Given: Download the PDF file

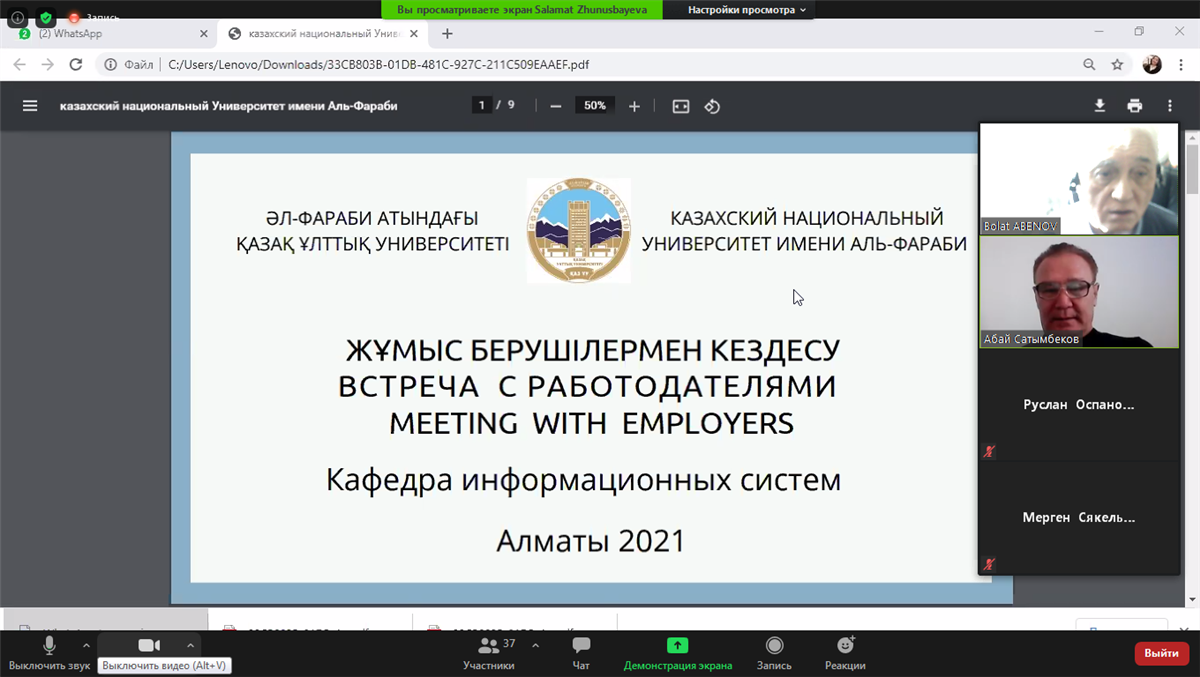Looking at the screenshot, I should (x=1100, y=105).
